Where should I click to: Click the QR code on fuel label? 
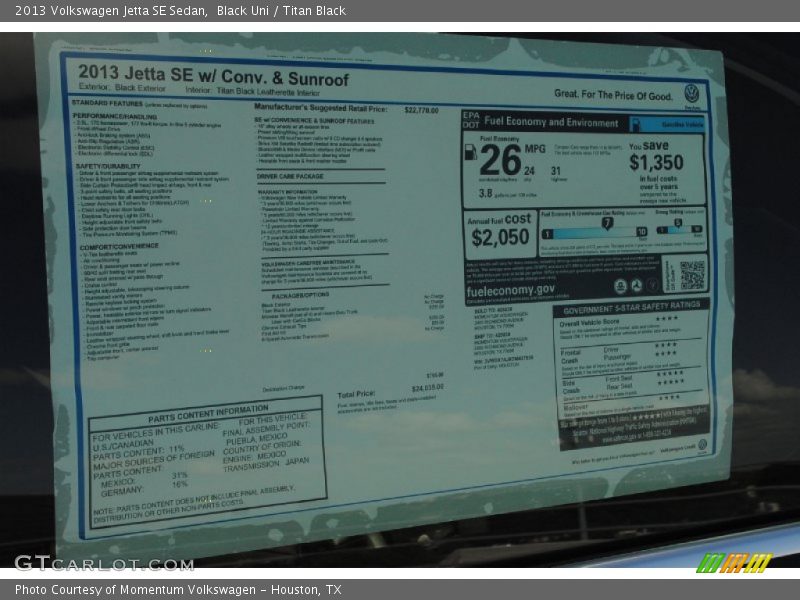(x=691, y=275)
